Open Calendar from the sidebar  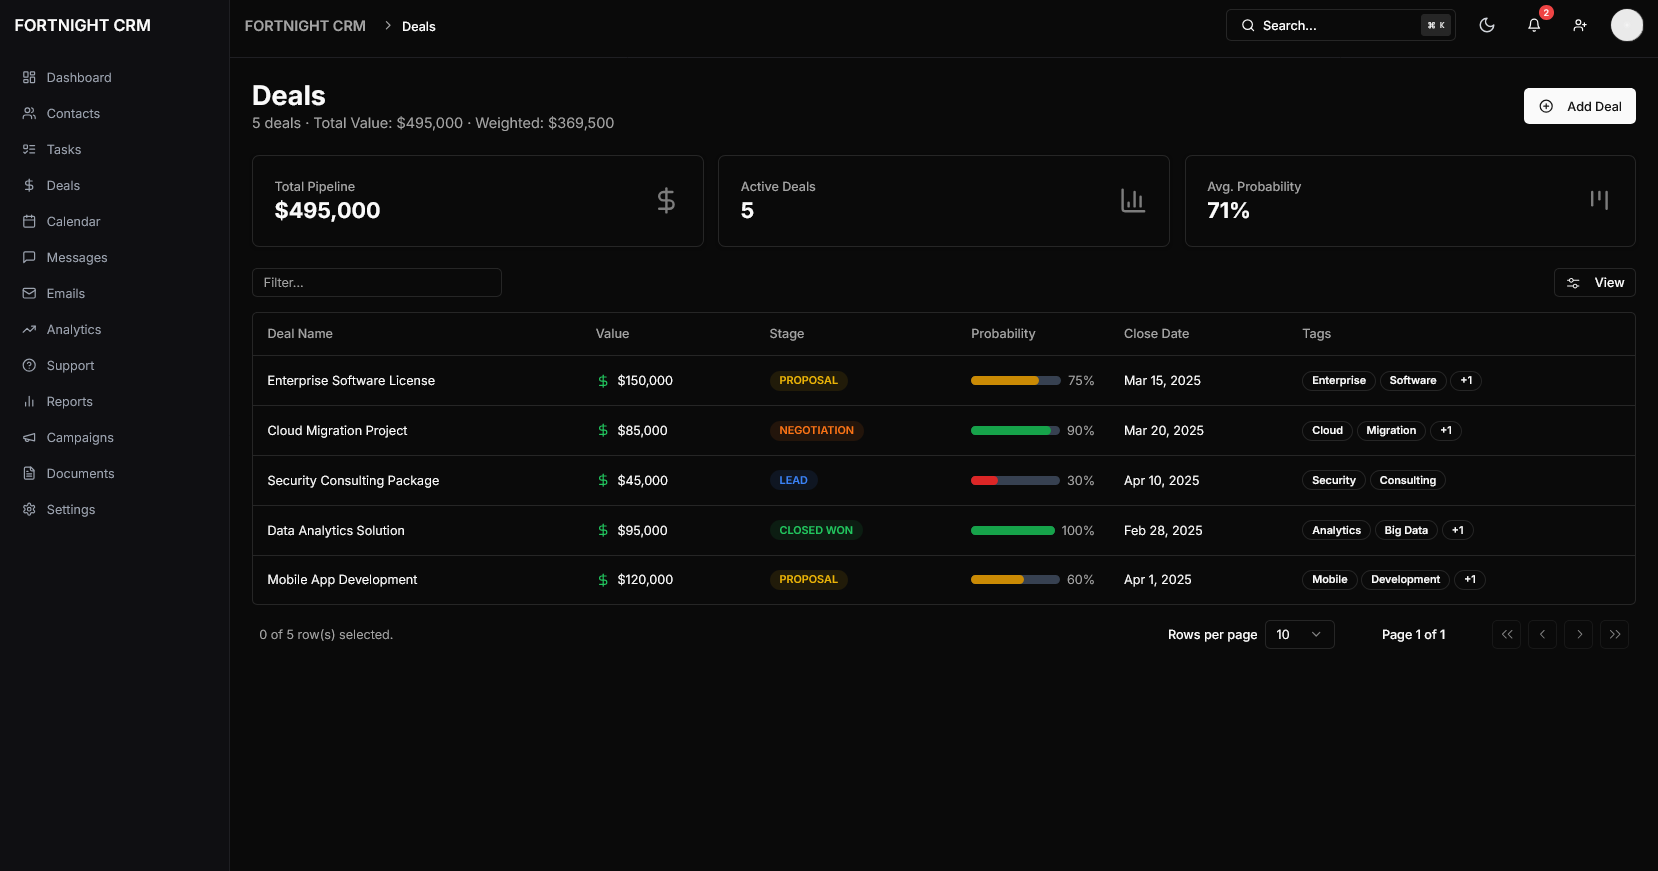click(114, 221)
